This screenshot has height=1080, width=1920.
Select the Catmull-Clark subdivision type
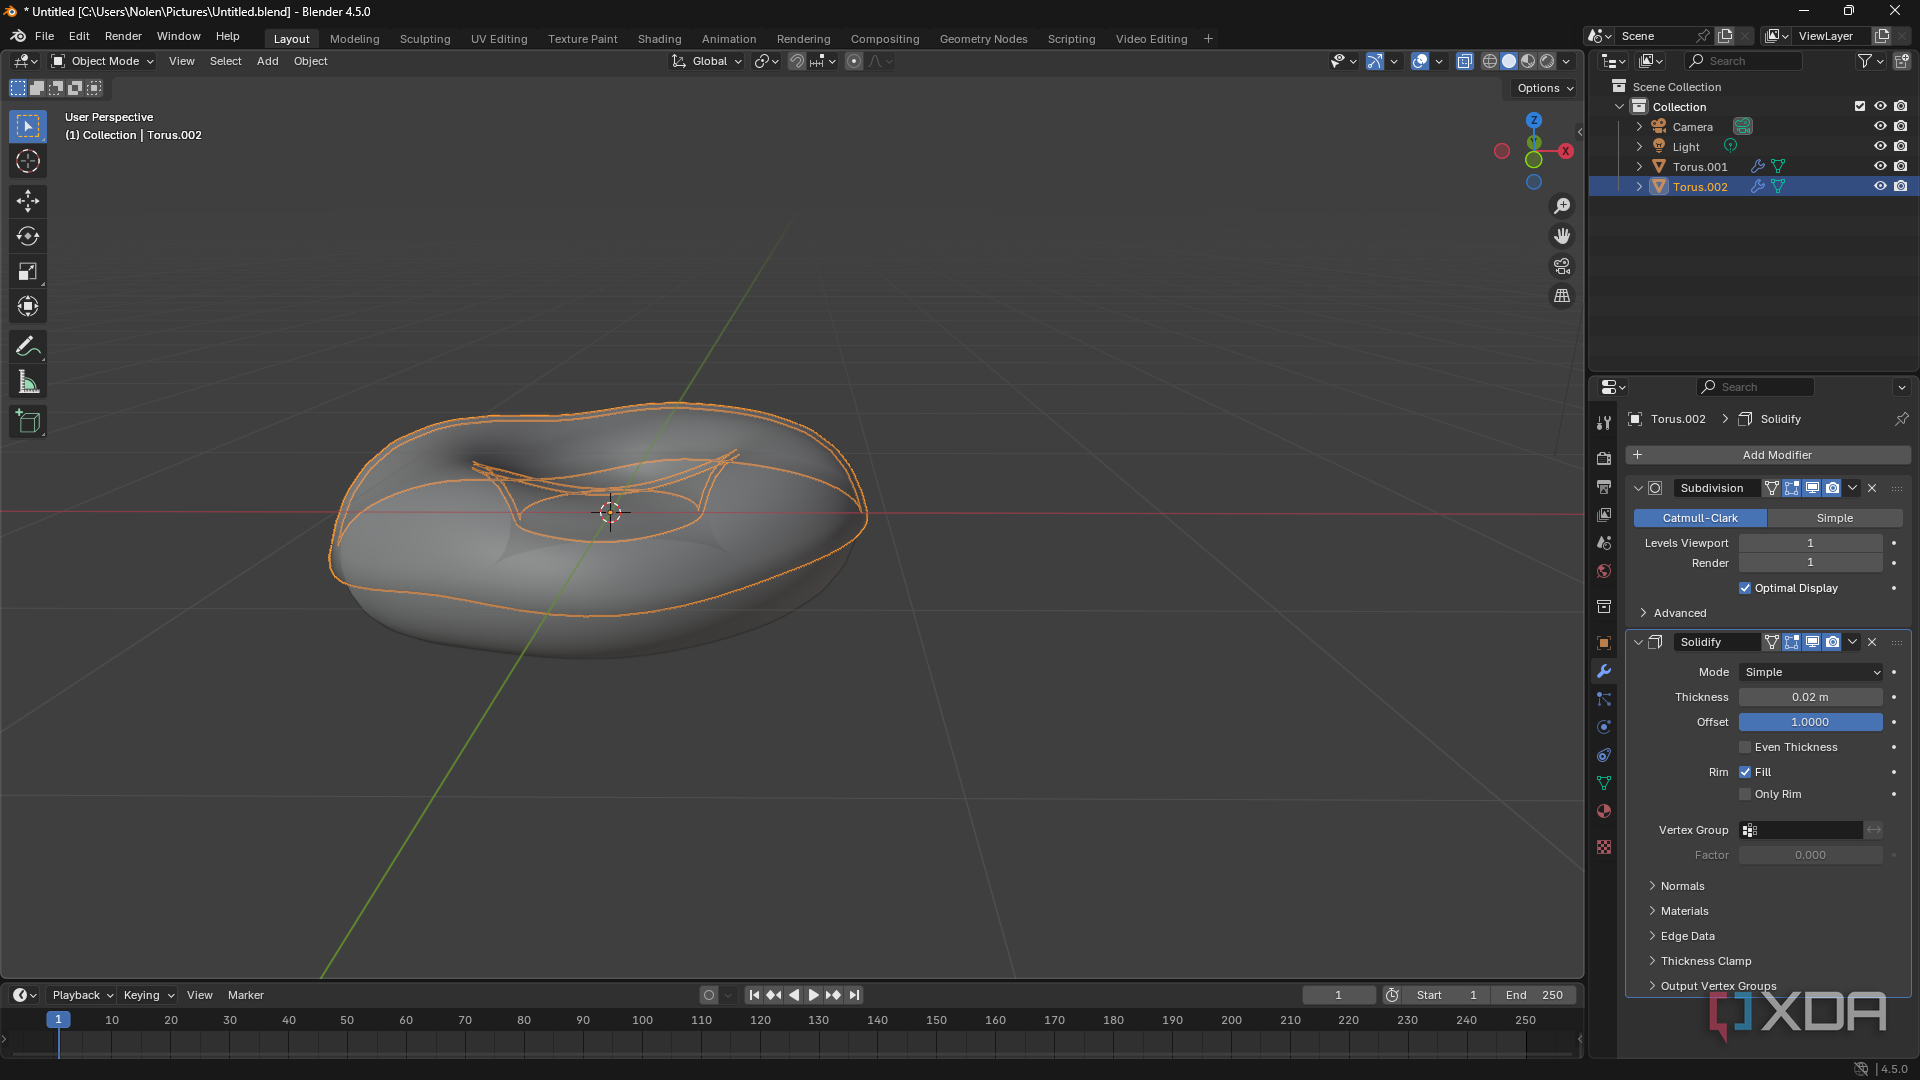point(1700,518)
